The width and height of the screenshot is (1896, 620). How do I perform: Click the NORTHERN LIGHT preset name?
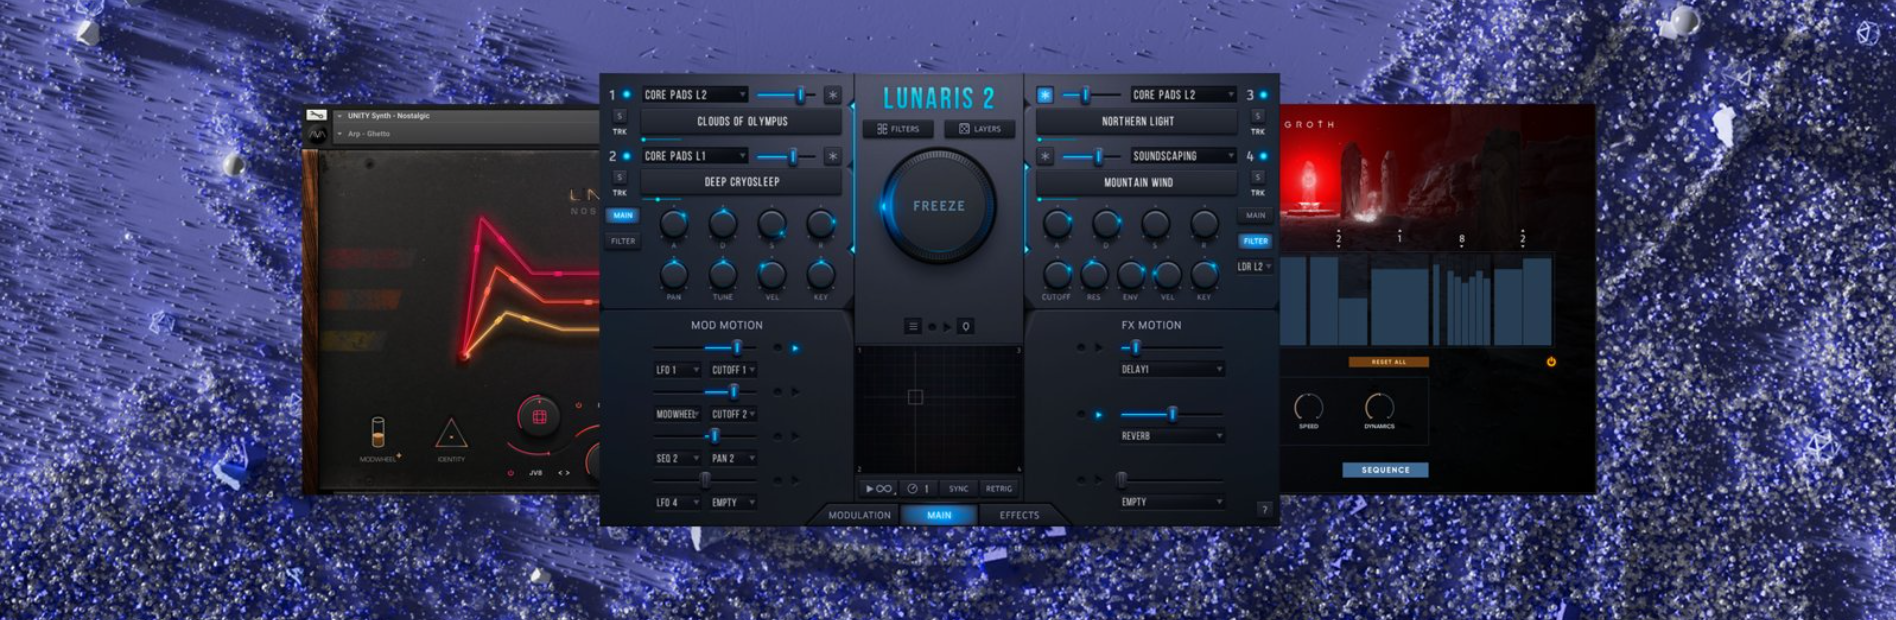(1138, 121)
